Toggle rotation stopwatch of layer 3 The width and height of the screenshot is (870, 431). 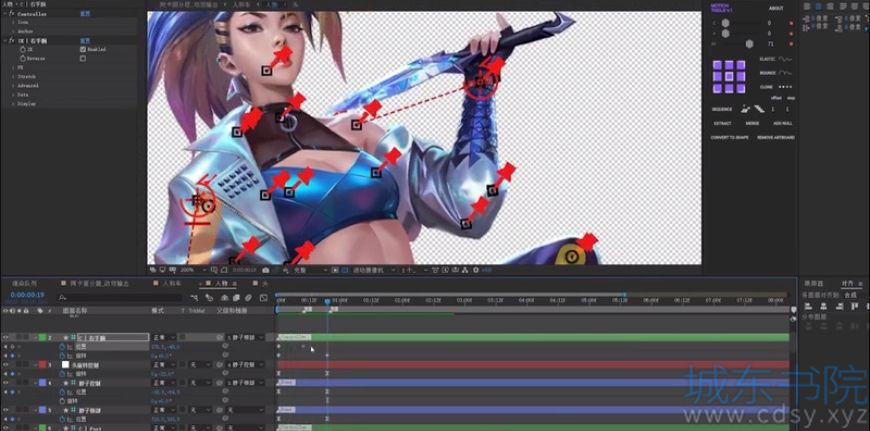click(x=62, y=374)
